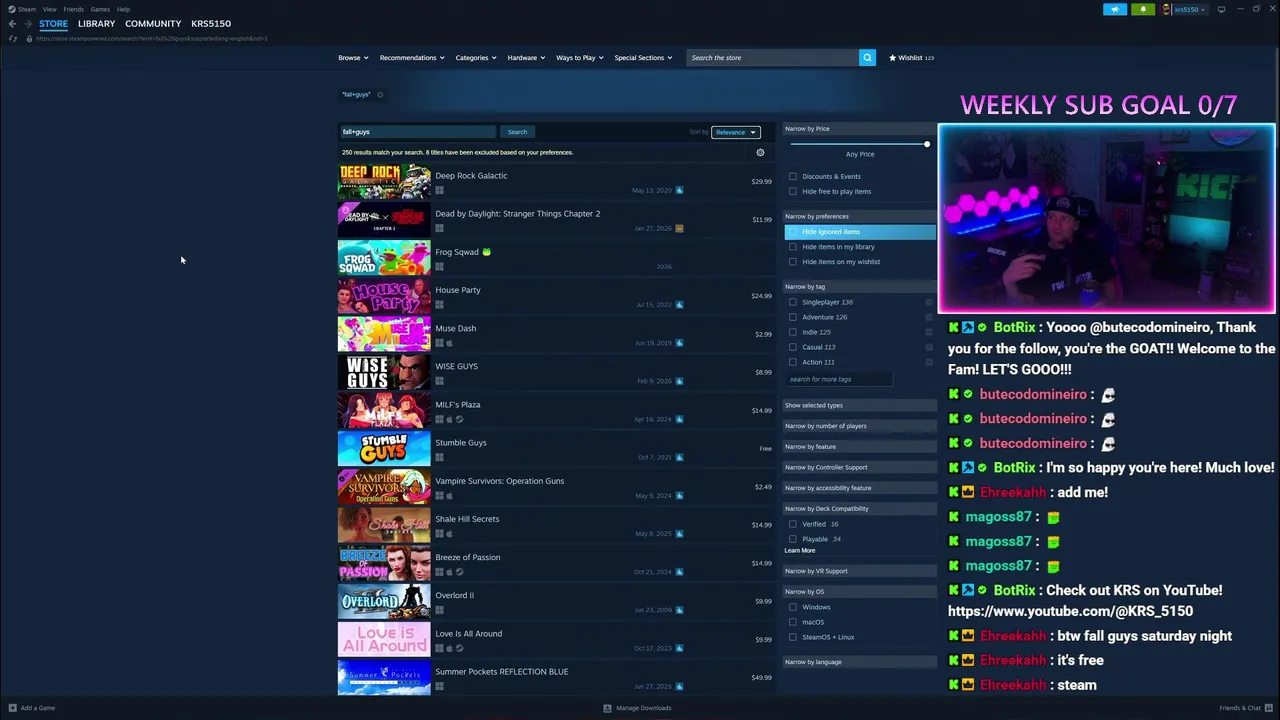Viewport: 1280px width, 720px height.
Task: Click the blue magnifier store search icon
Action: (867, 57)
